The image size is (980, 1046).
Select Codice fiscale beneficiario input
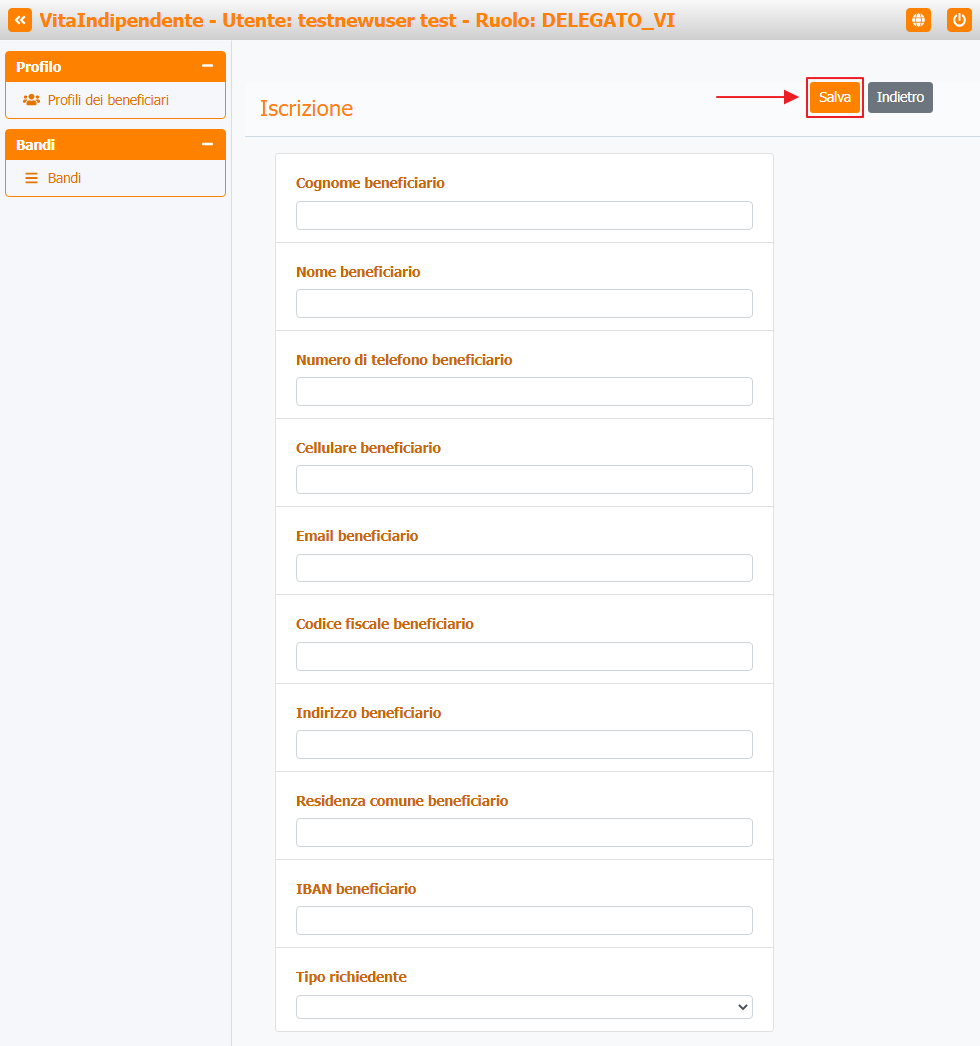tap(524, 656)
